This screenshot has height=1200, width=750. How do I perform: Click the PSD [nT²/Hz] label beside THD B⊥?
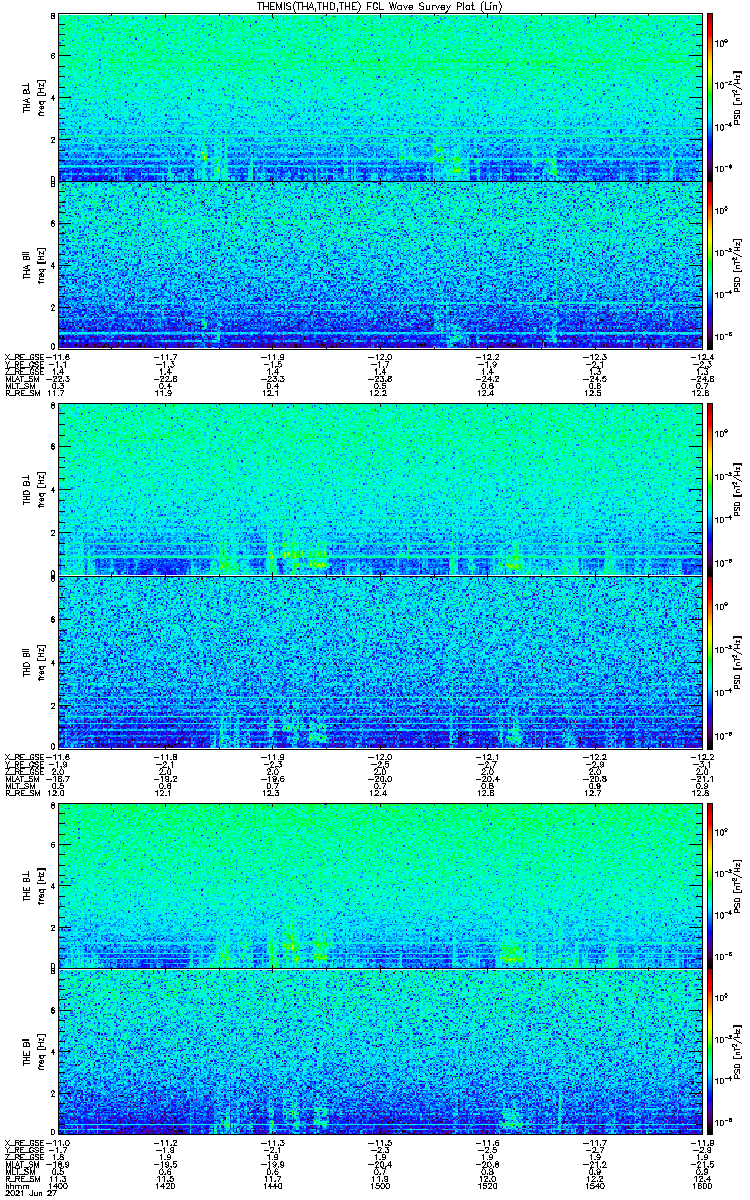(x=737, y=491)
